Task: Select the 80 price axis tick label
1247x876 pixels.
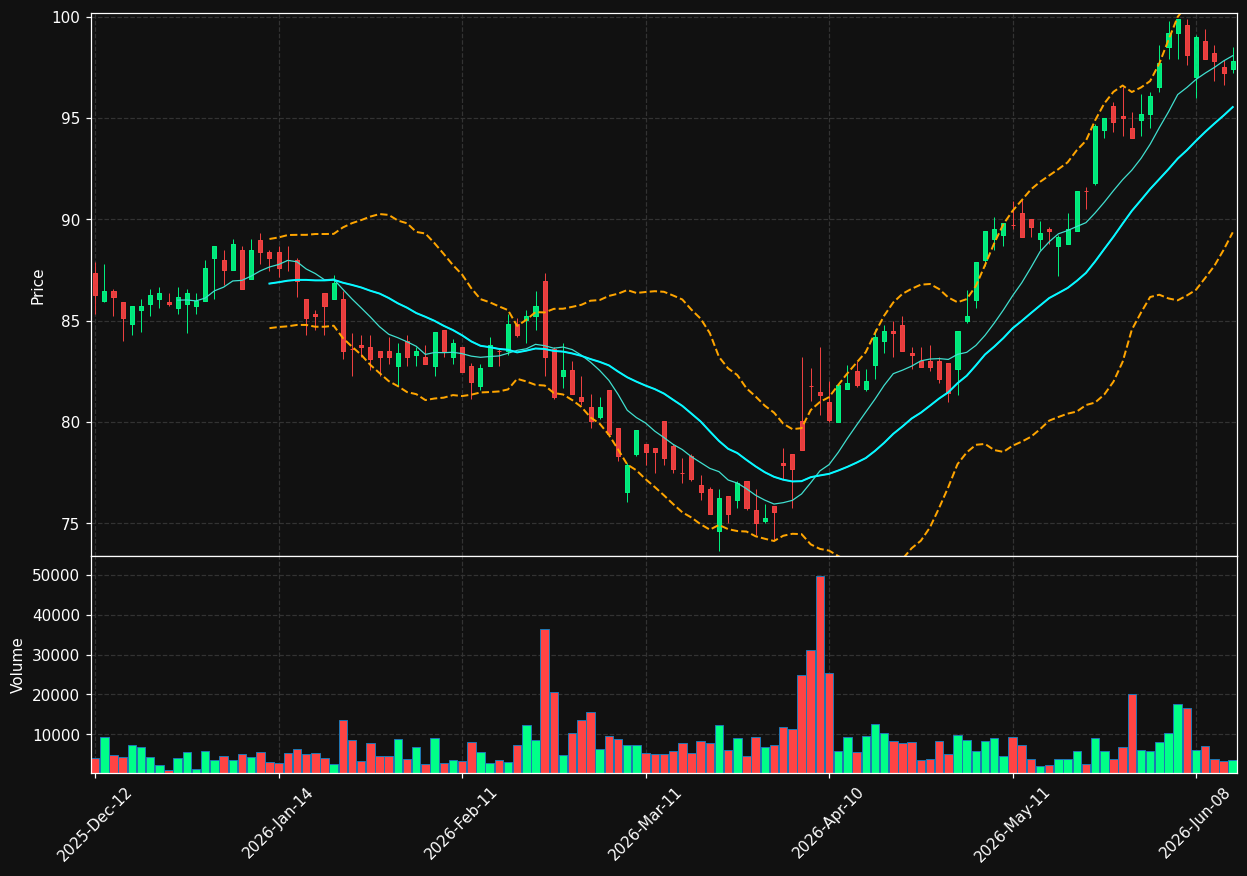Action: click(x=72, y=422)
